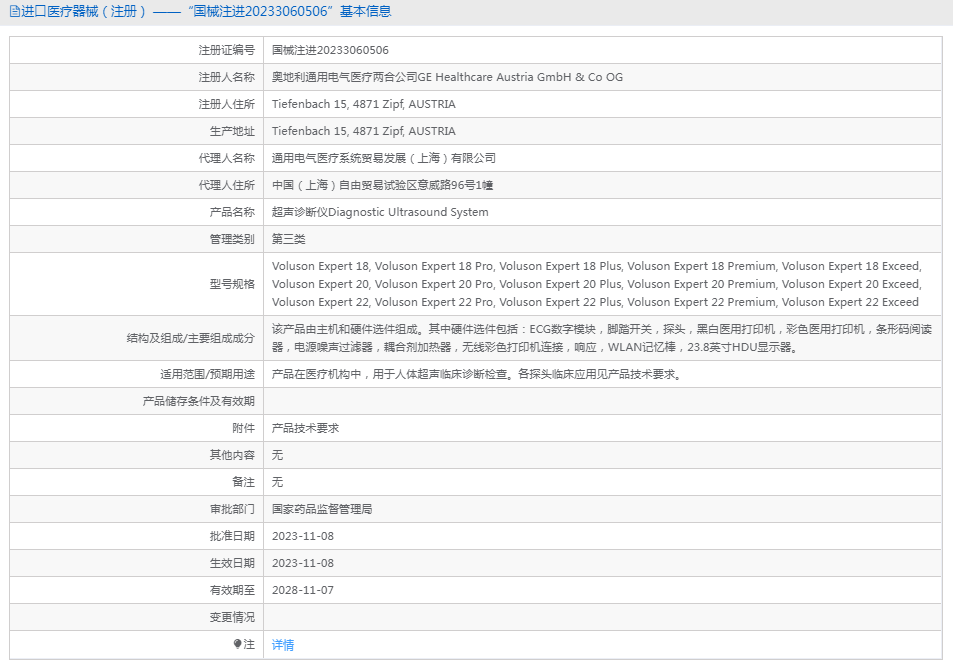This screenshot has width=953, height=666.
Task: Click the Voluson Expert 18 model line
Action: (x=597, y=266)
